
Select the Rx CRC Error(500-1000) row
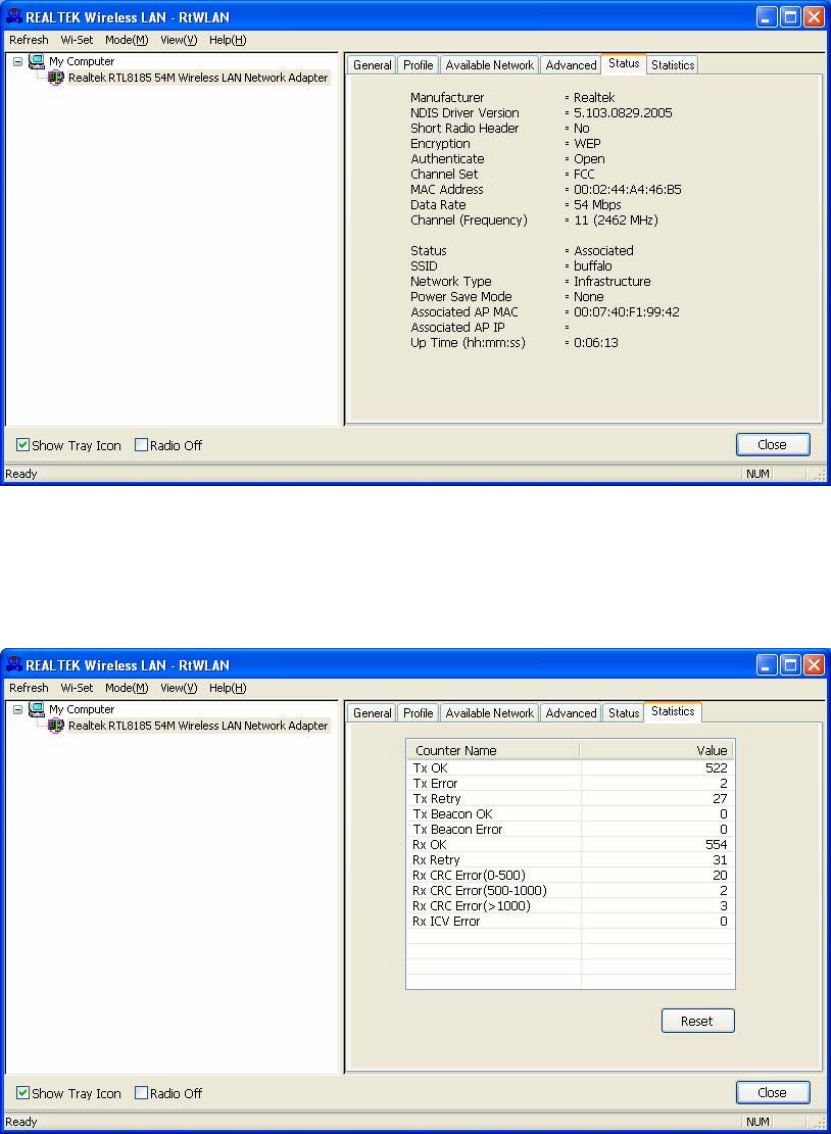570,890
